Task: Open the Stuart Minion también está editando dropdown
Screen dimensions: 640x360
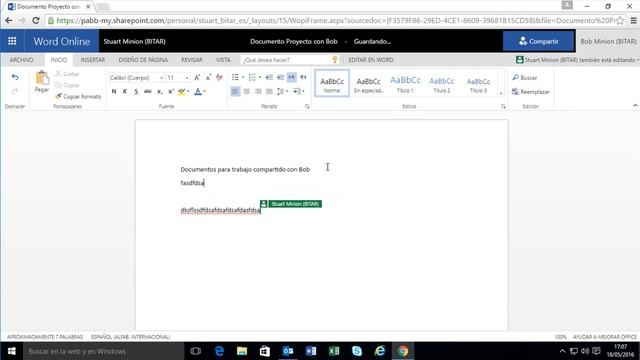Action: [x=577, y=60]
